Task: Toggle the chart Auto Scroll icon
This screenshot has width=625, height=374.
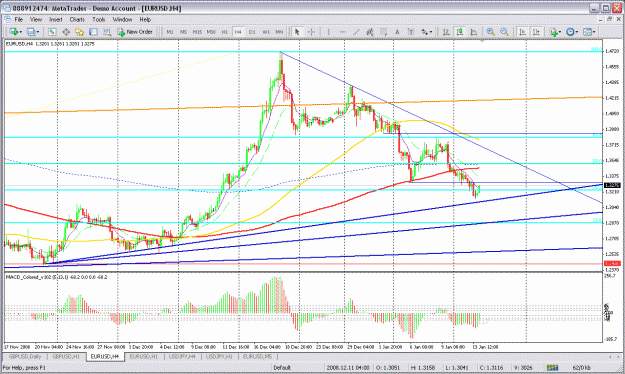Action: pyautogui.click(x=523, y=32)
